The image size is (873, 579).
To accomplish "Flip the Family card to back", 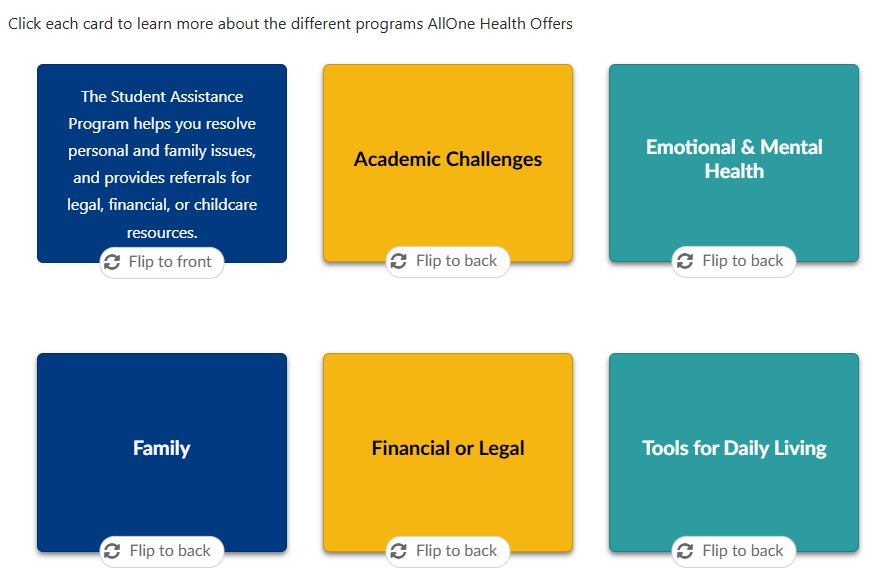I will [x=161, y=551].
